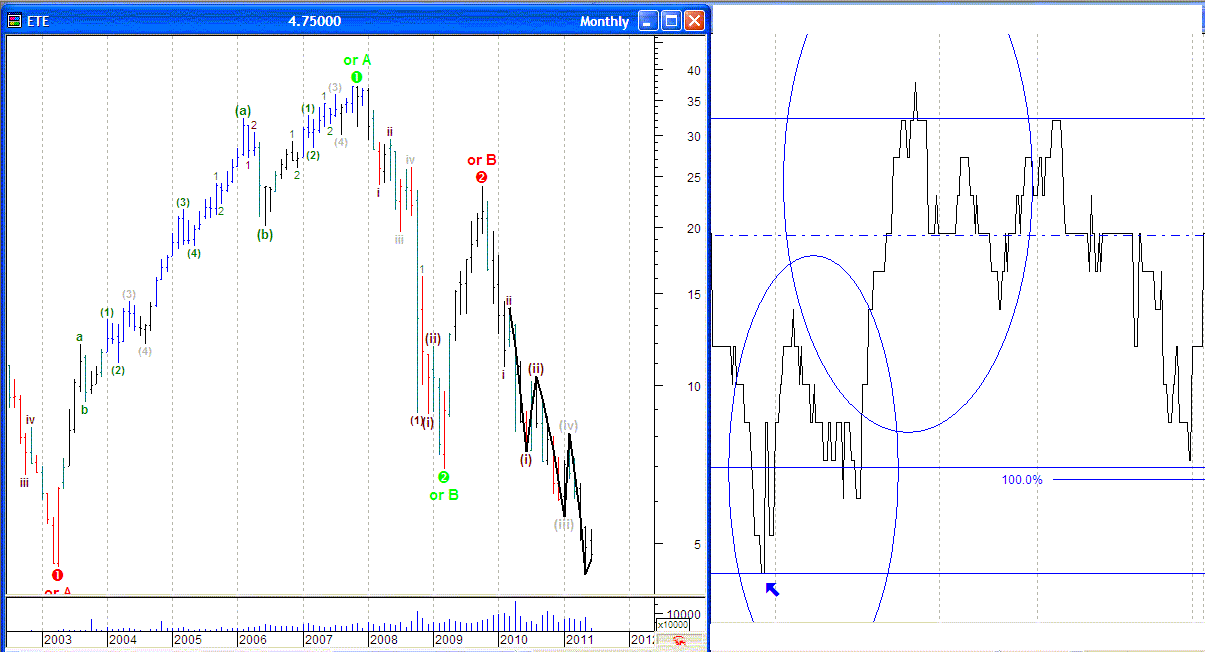Image resolution: width=1205 pixels, height=652 pixels.
Task: Click the 100.0% retracement label in right chart
Action: click(1022, 480)
